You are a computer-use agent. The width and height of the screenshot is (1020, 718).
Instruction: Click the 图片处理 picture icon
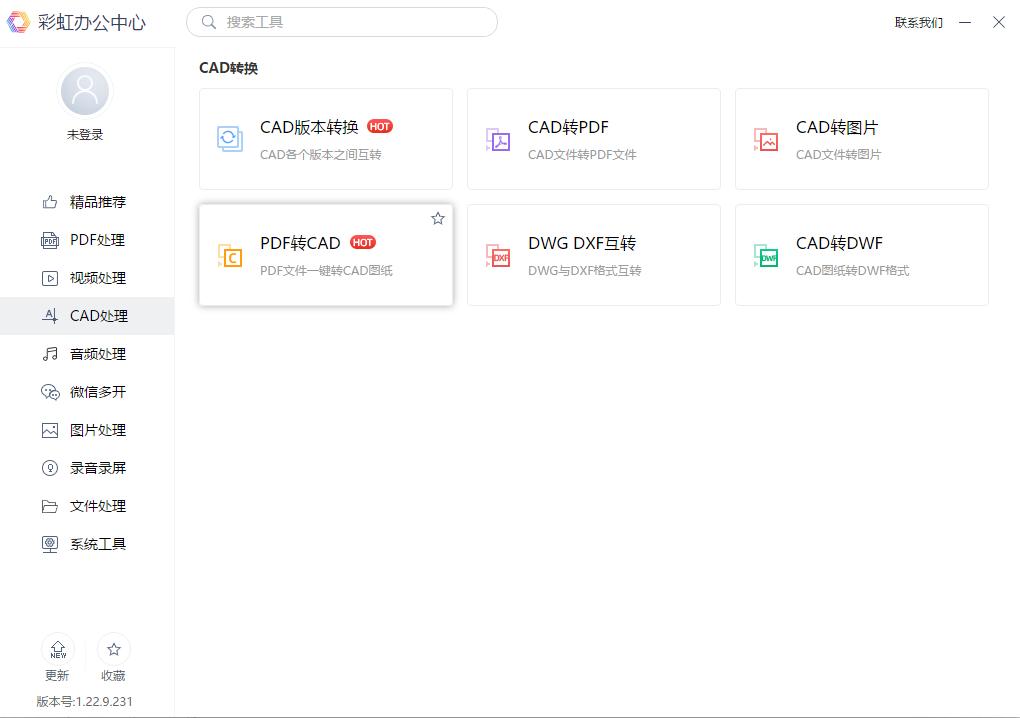click(49, 431)
